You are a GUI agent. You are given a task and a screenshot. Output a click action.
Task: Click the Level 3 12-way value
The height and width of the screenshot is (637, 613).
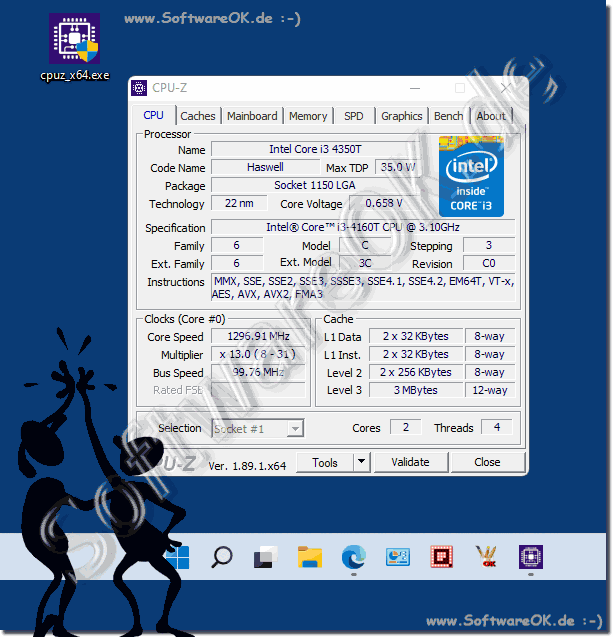click(x=490, y=390)
